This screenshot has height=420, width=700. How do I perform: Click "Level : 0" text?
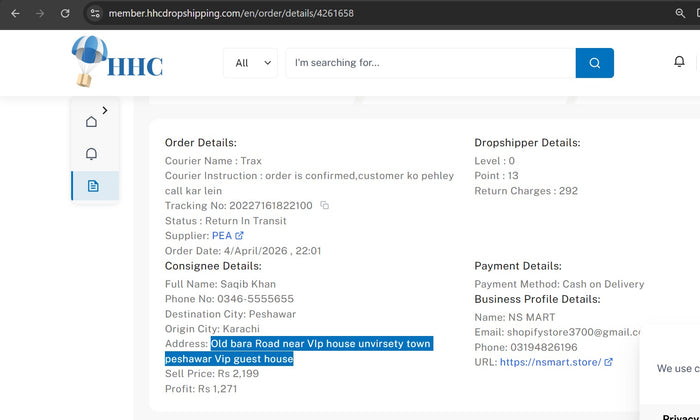tap(494, 161)
